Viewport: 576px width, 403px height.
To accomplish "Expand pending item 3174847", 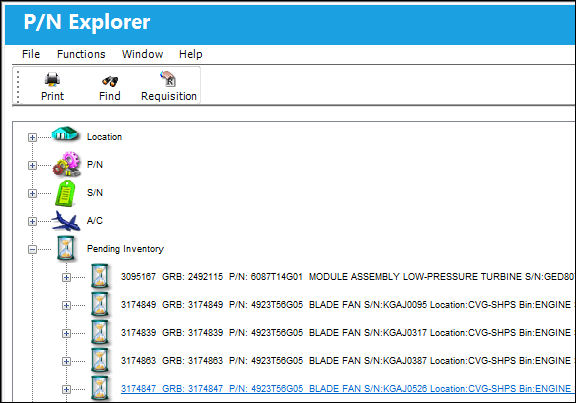I will coord(66,389).
